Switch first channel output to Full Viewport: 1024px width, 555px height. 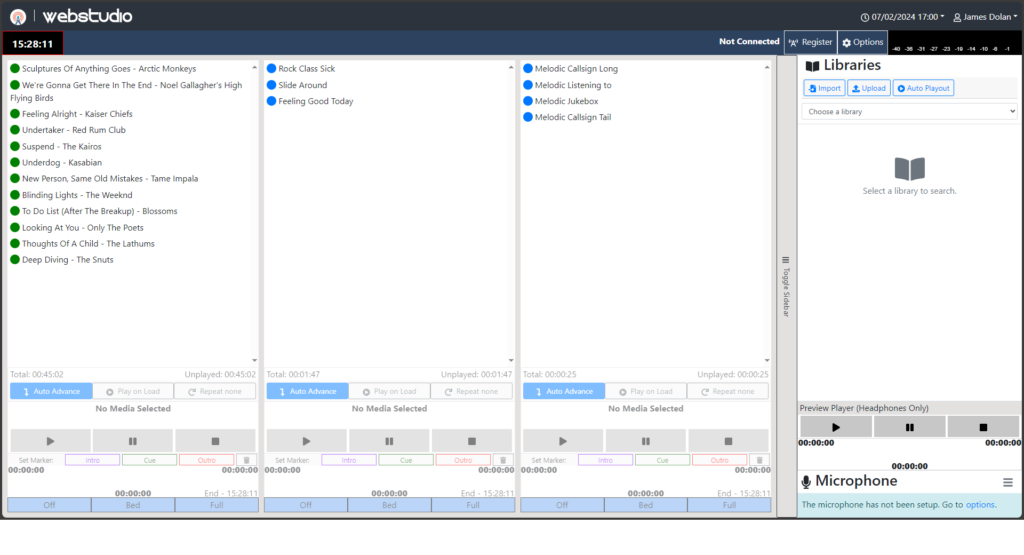(217, 505)
